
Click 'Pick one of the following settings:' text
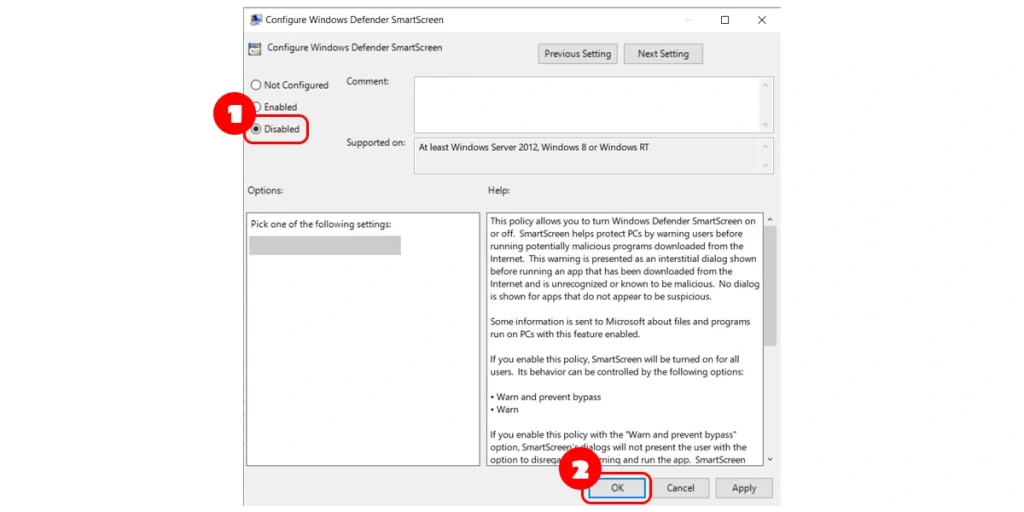(x=321, y=224)
